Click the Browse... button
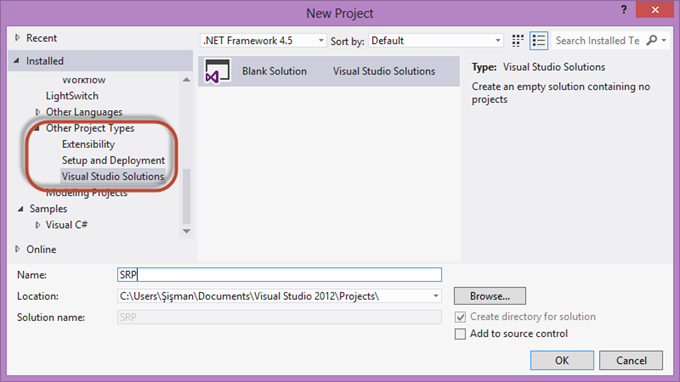 click(x=490, y=296)
